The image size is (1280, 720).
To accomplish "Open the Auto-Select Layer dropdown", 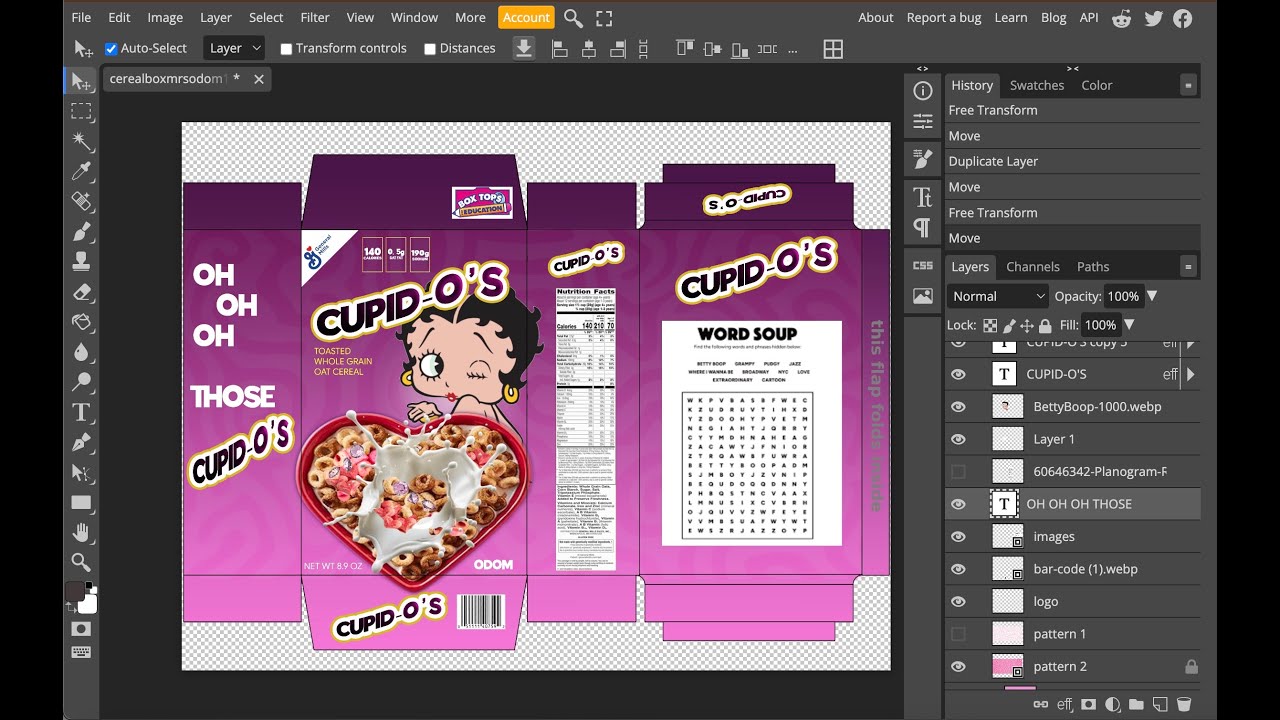I will tap(234, 48).
